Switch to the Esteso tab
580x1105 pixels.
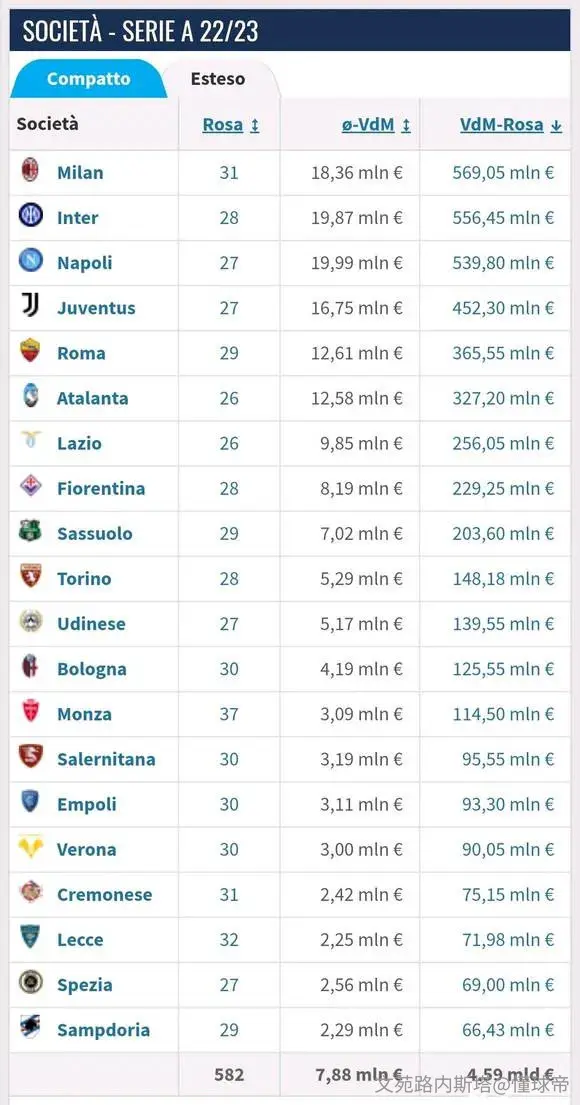(x=218, y=79)
